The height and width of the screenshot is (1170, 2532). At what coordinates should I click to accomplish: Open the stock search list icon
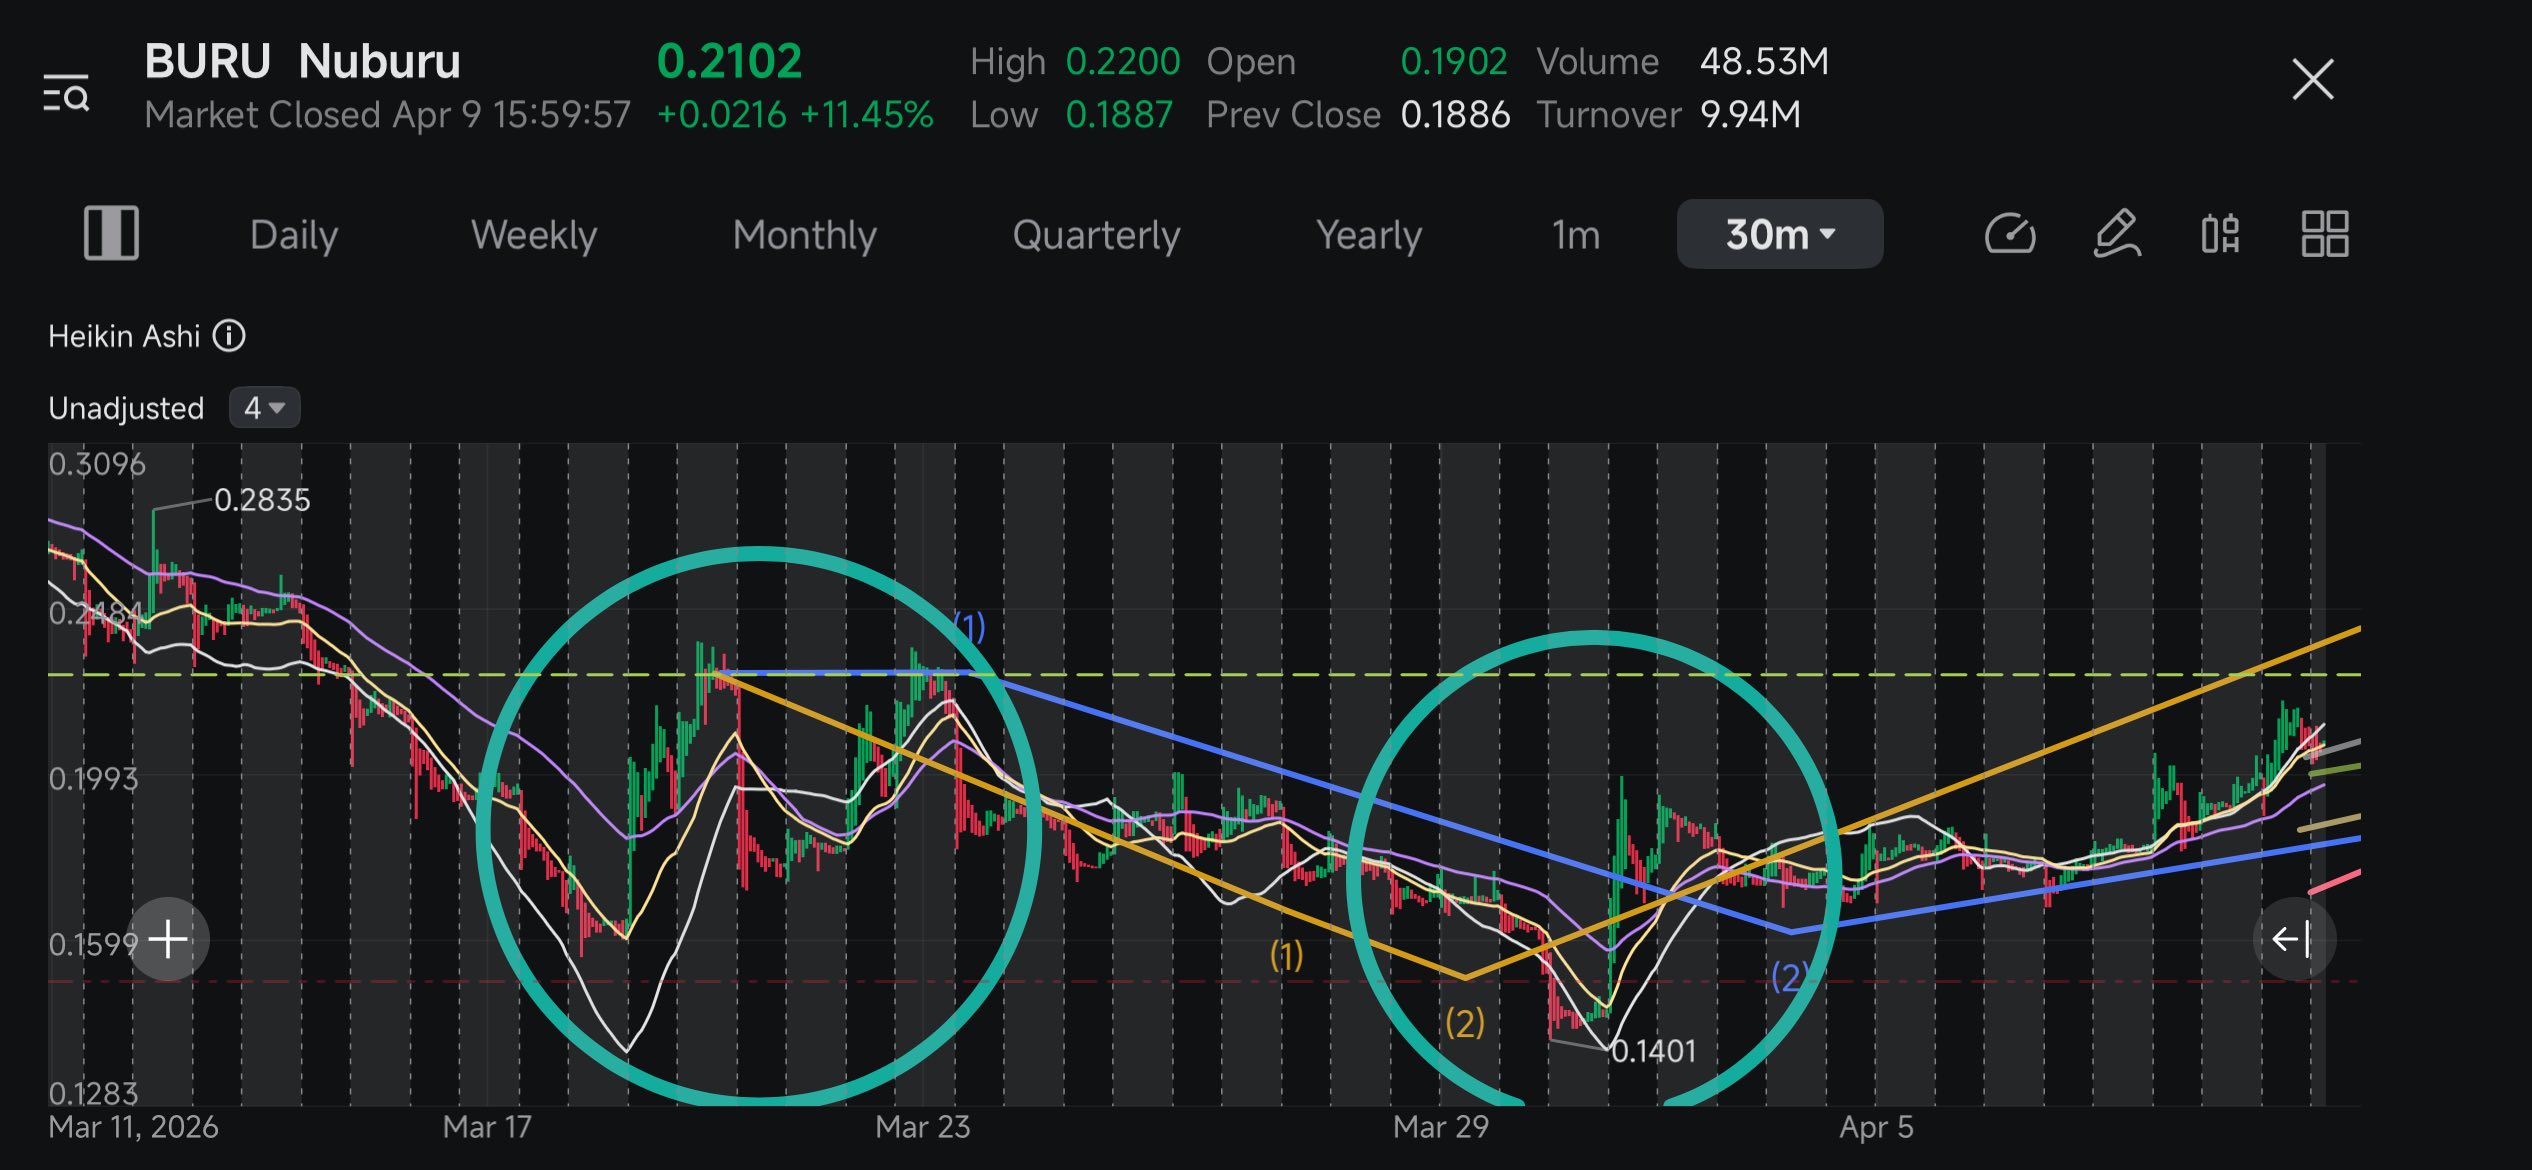coord(66,92)
